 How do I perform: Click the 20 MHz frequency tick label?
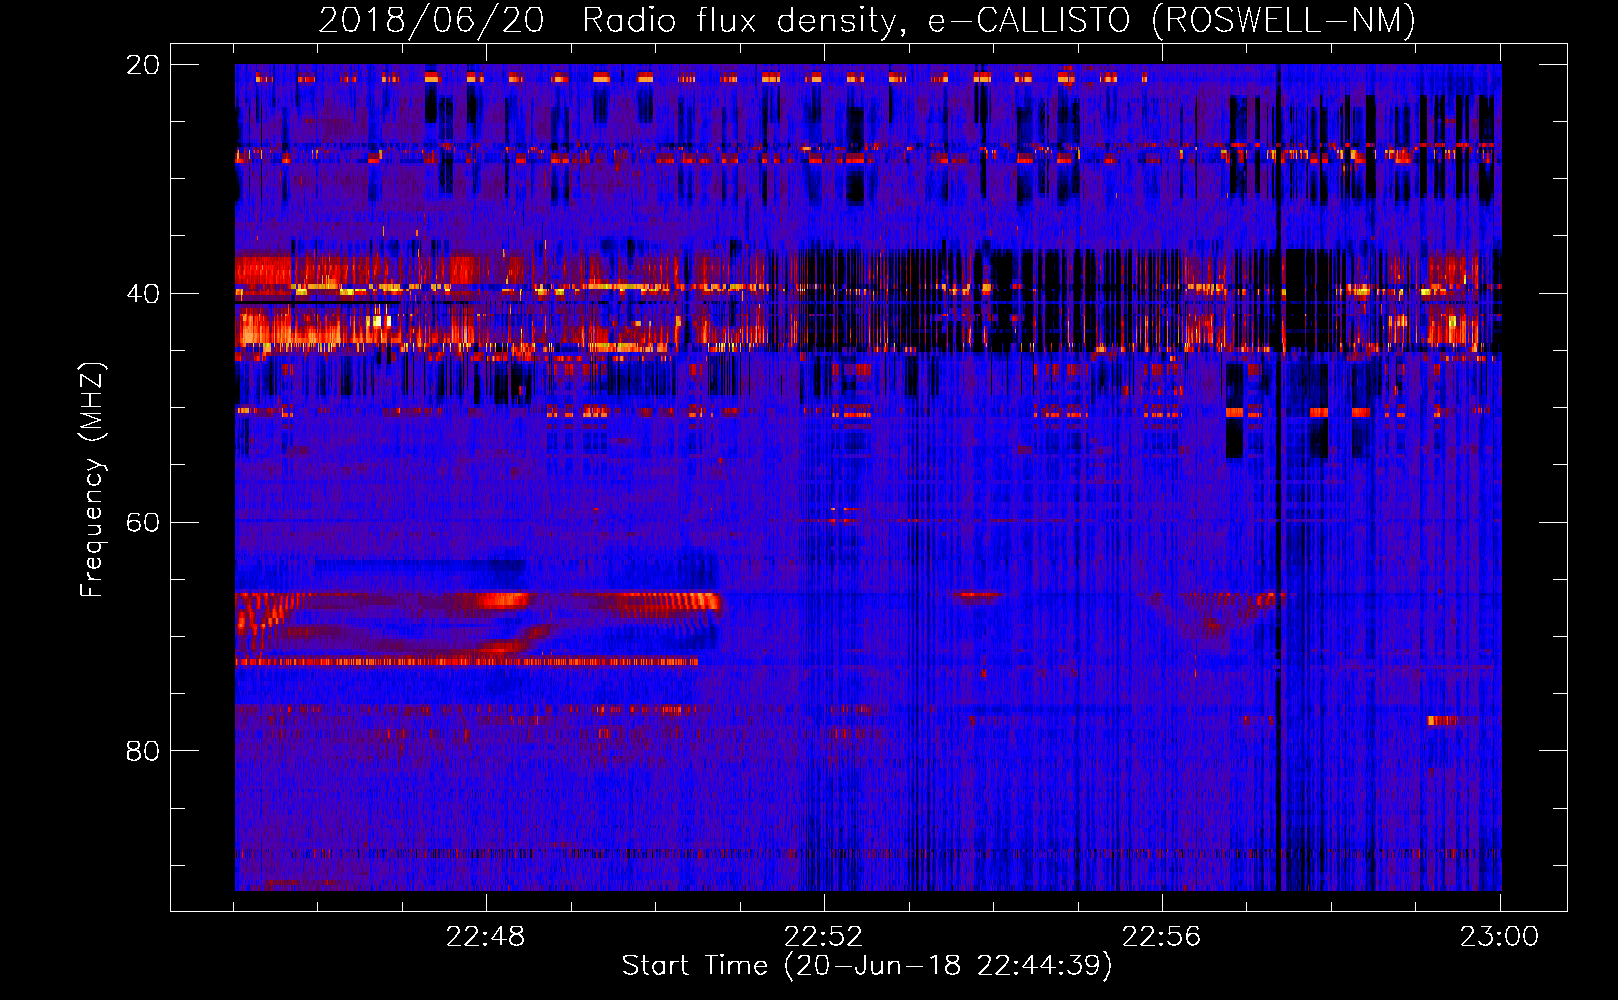point(142,65)
